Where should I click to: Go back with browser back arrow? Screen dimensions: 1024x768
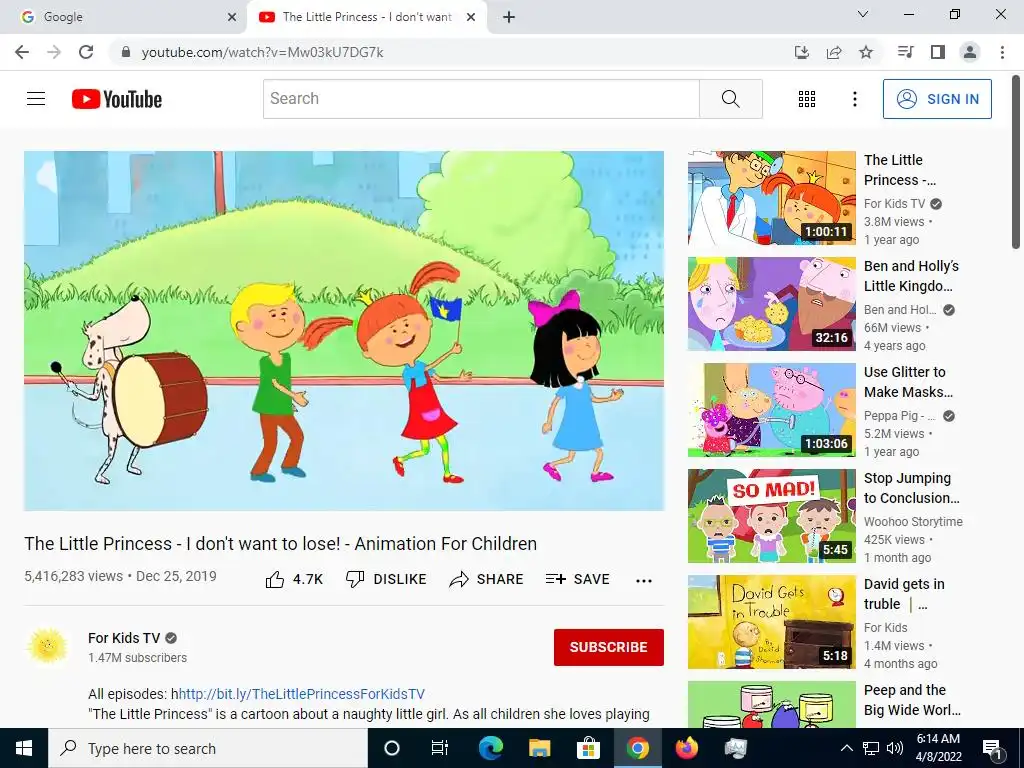point(22,52)
